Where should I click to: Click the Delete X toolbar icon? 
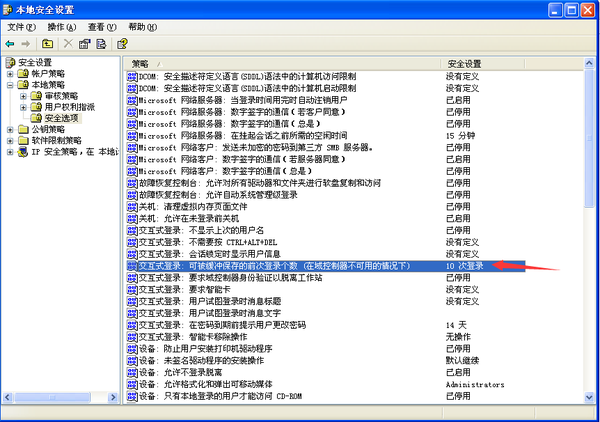pyautogui.click(x=68, y=44)
